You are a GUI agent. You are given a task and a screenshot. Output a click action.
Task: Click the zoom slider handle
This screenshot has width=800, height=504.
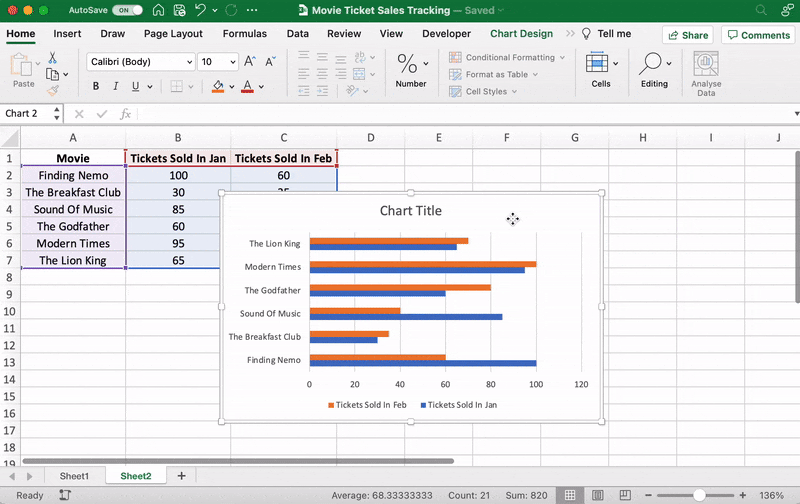point(701,495)
